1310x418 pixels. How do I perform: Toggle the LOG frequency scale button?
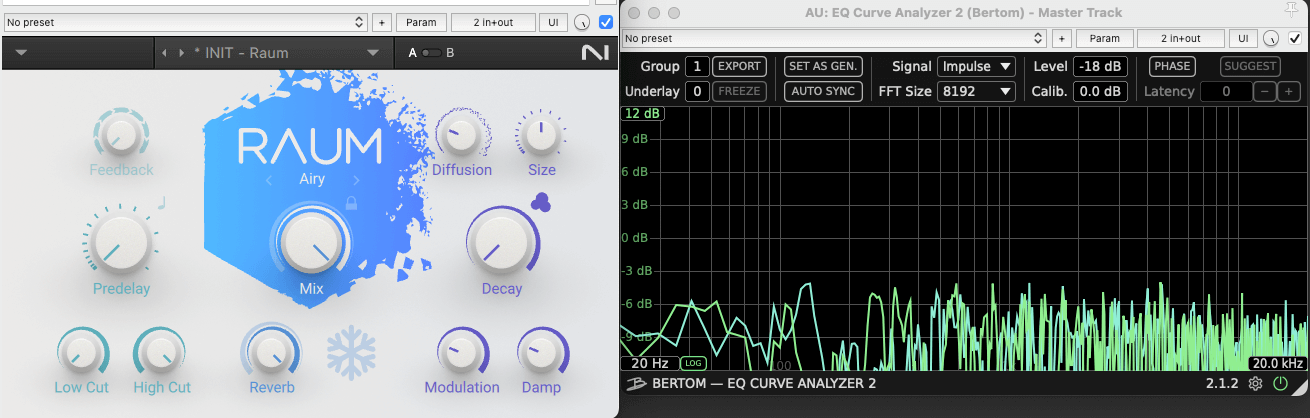pos(693,363)
